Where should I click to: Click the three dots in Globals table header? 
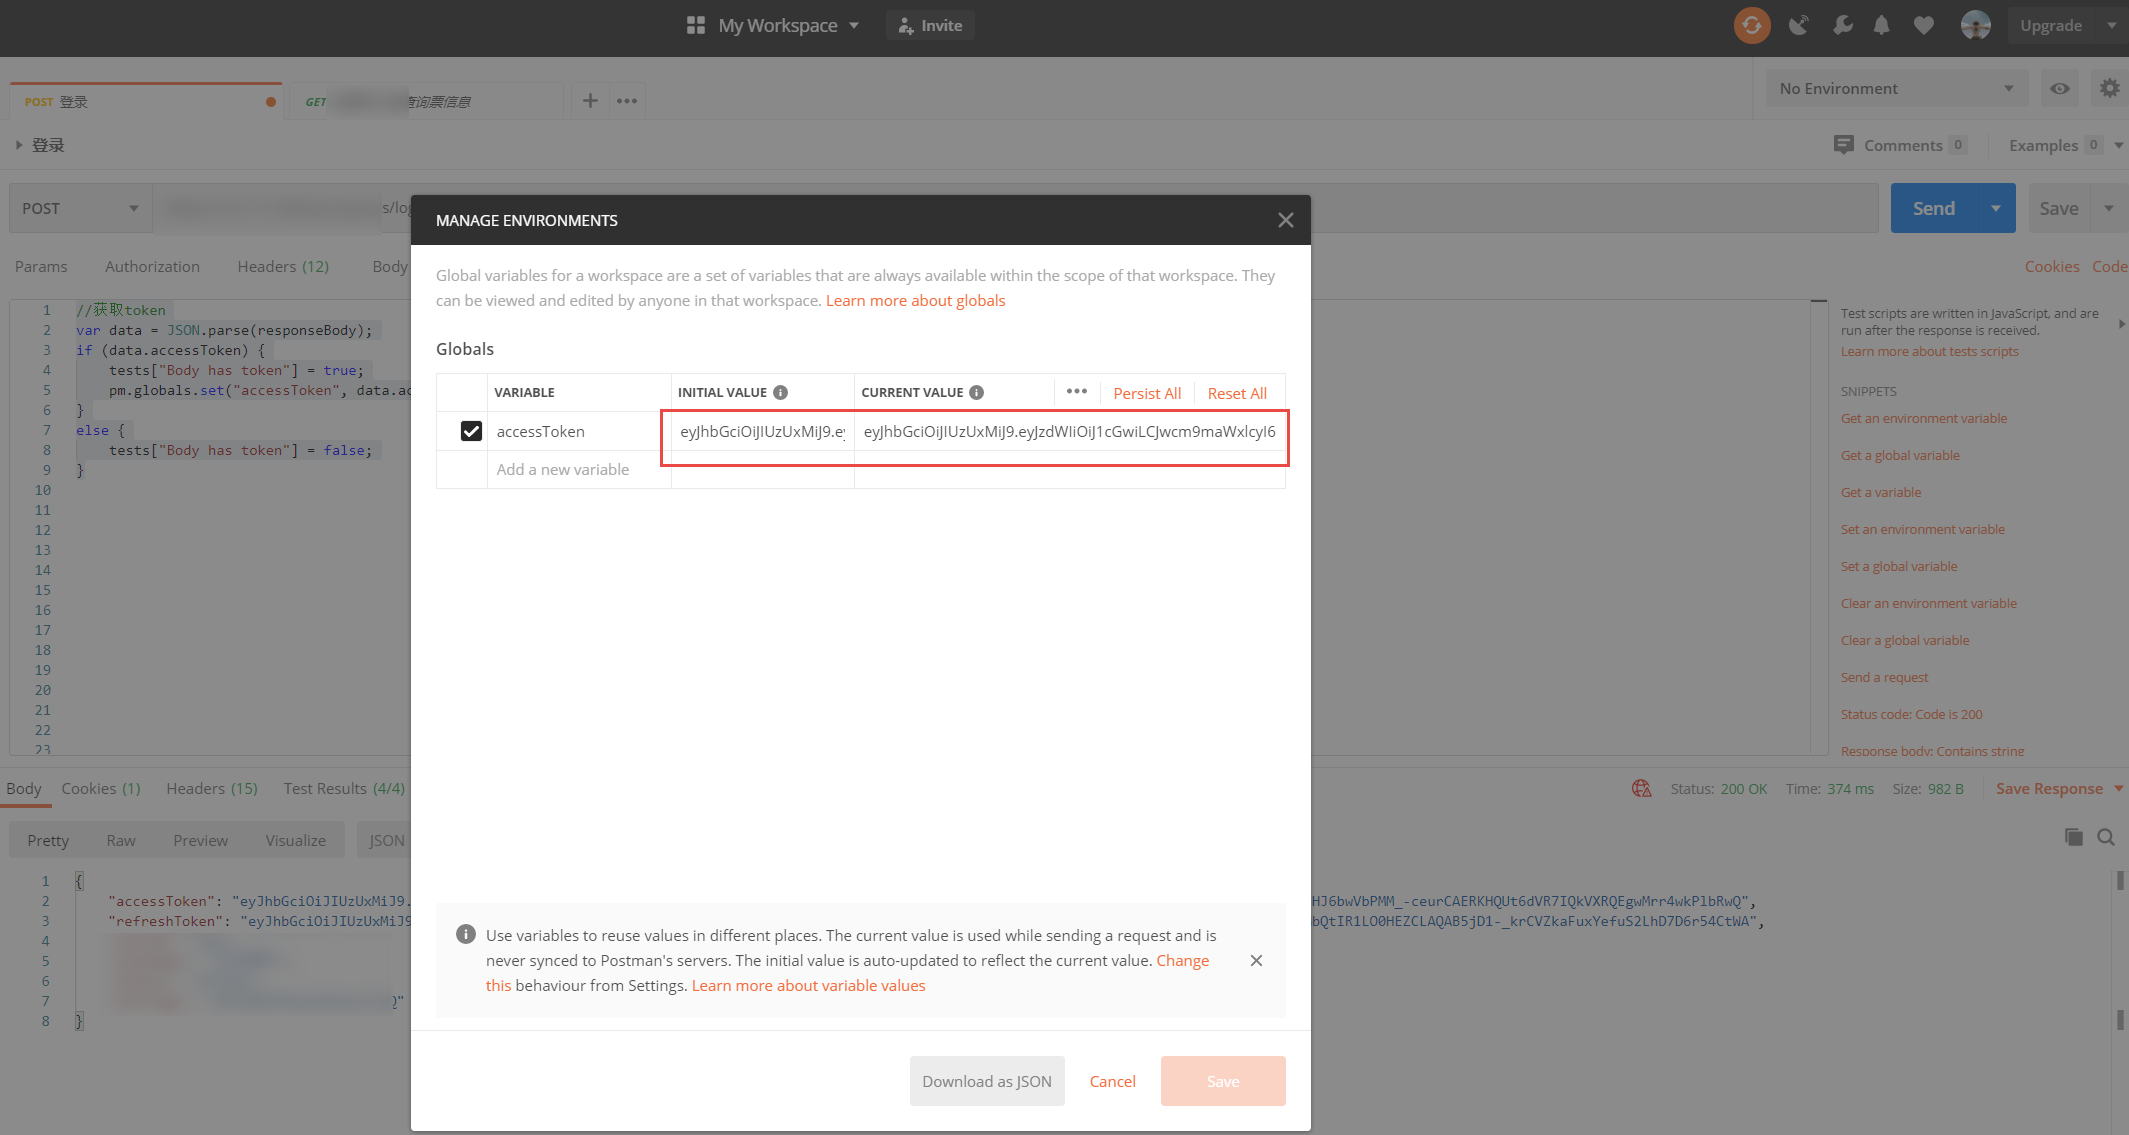point(1076,391)
